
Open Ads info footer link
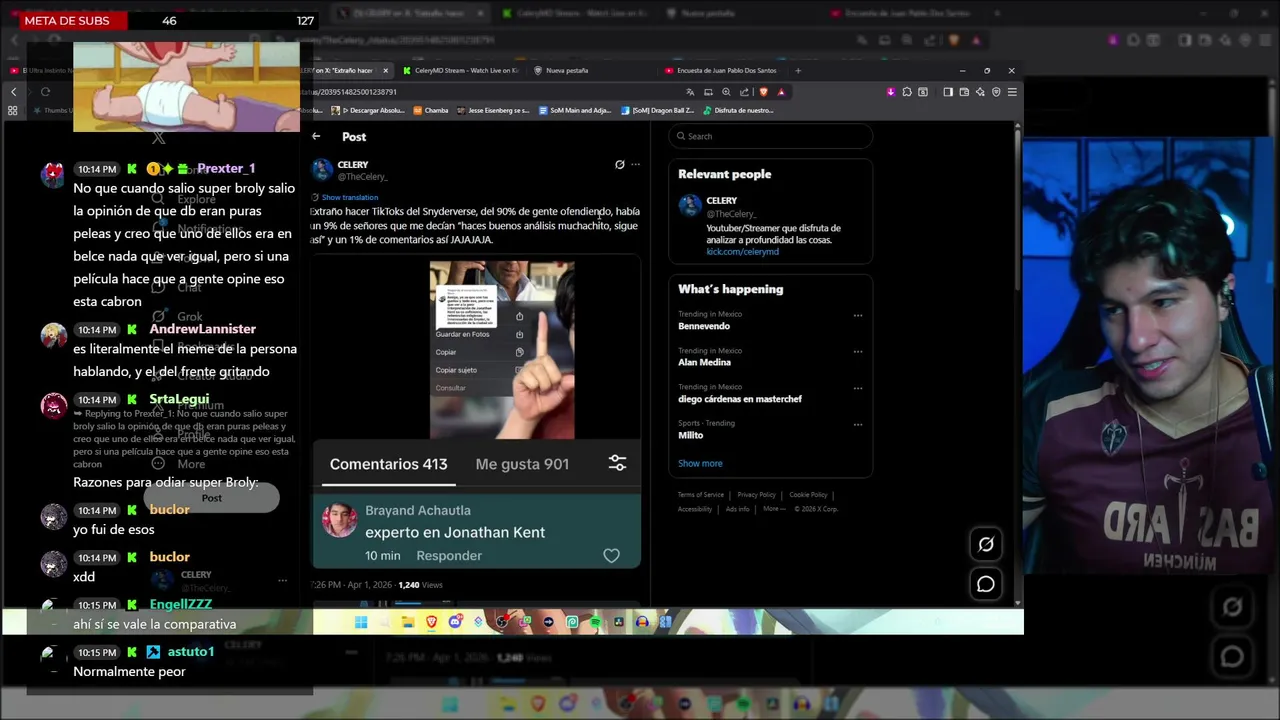pos(737,509)
